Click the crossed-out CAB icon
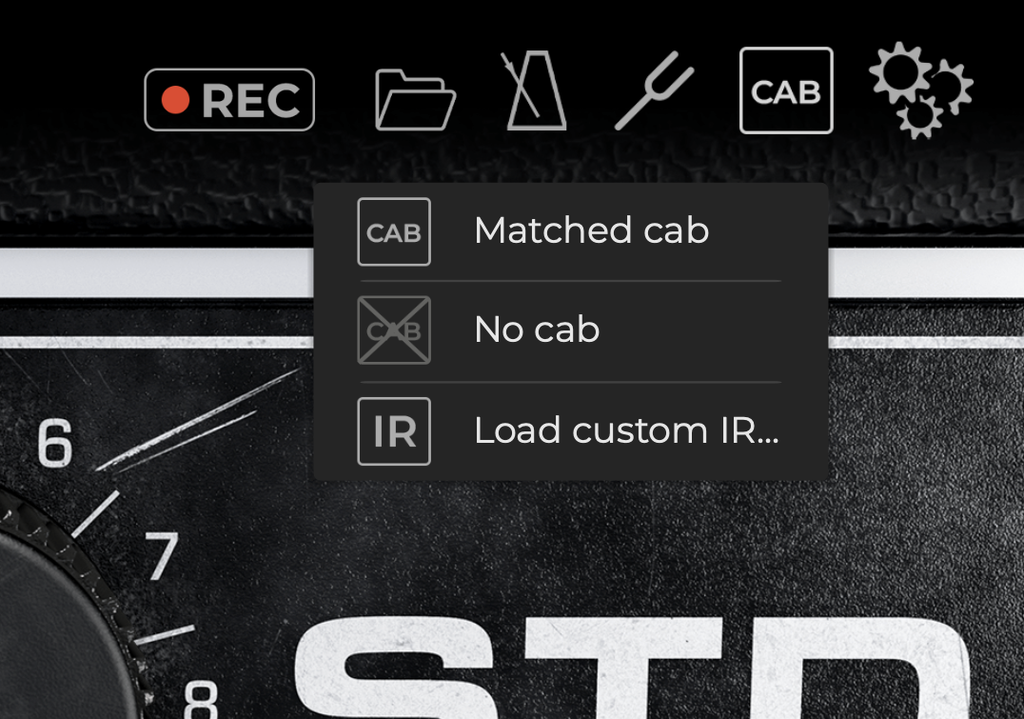This screenshot has width=1024, height=719. 394,330
